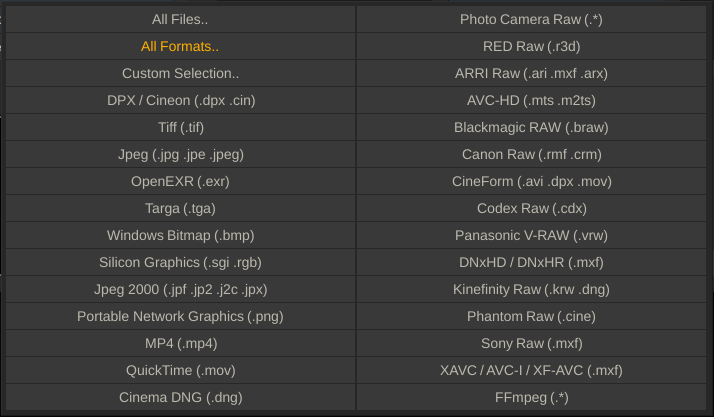The height and width of the screenshot is (417, 714).
Task: Select Sony Raw (.mxf) format
Action: tap(531, 343)
